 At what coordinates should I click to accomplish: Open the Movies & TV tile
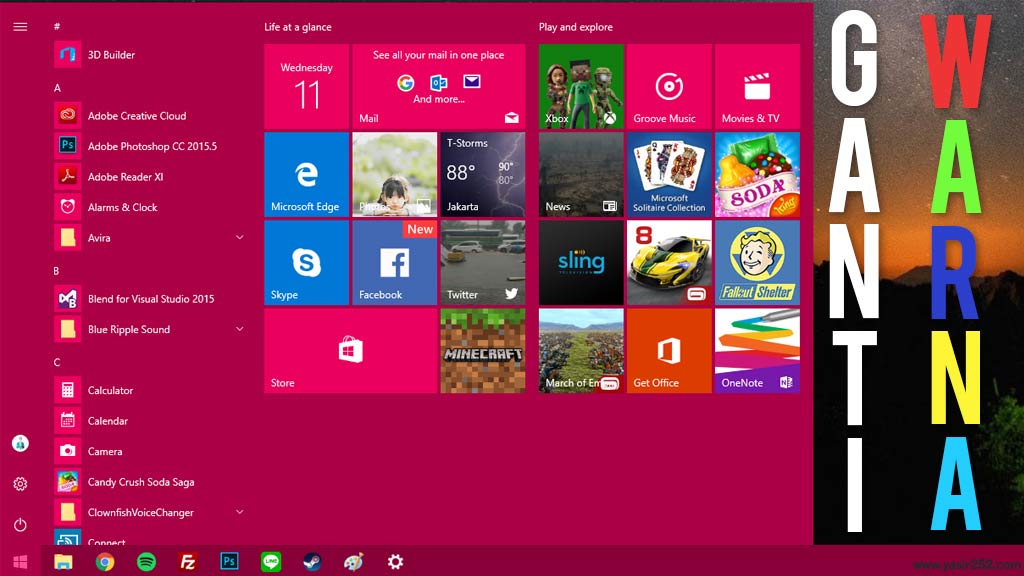tap(758, 86)
